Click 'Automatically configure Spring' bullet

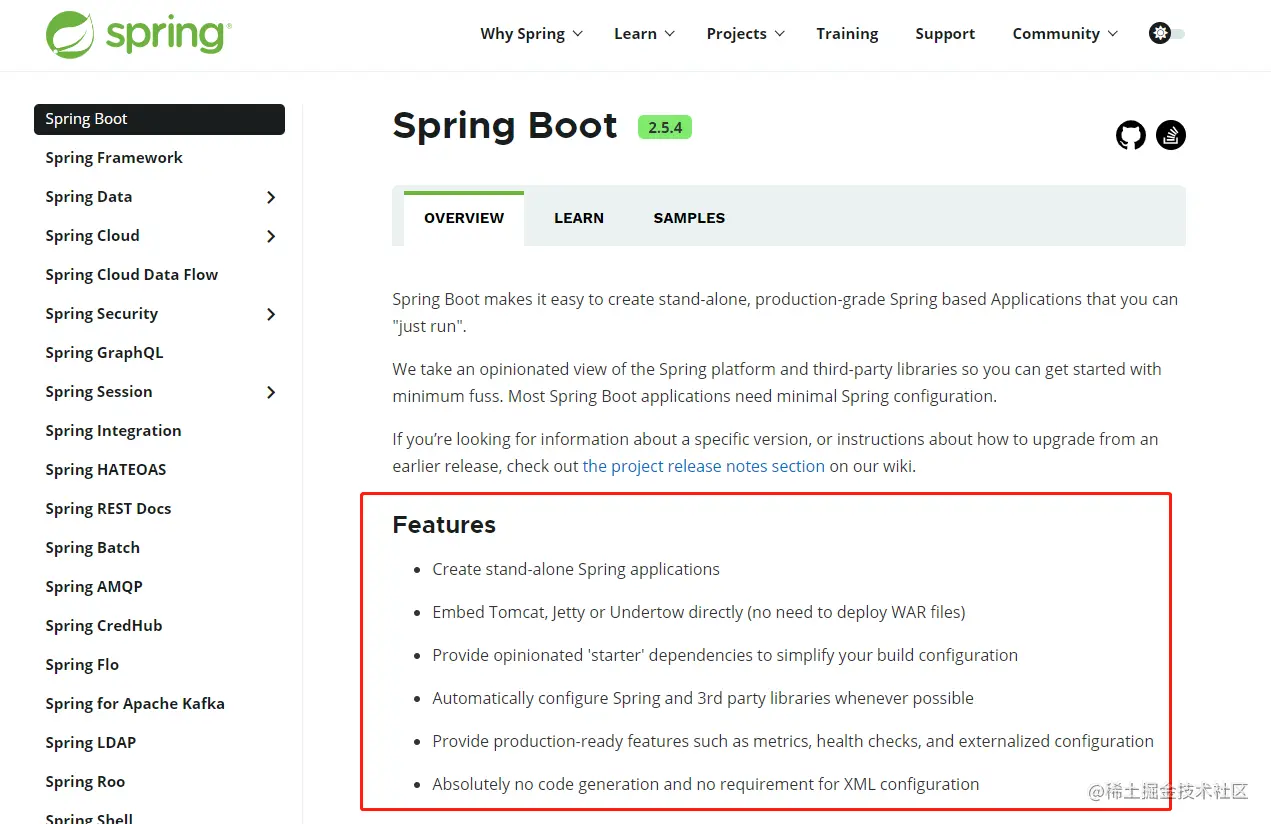tap(703, 698)
